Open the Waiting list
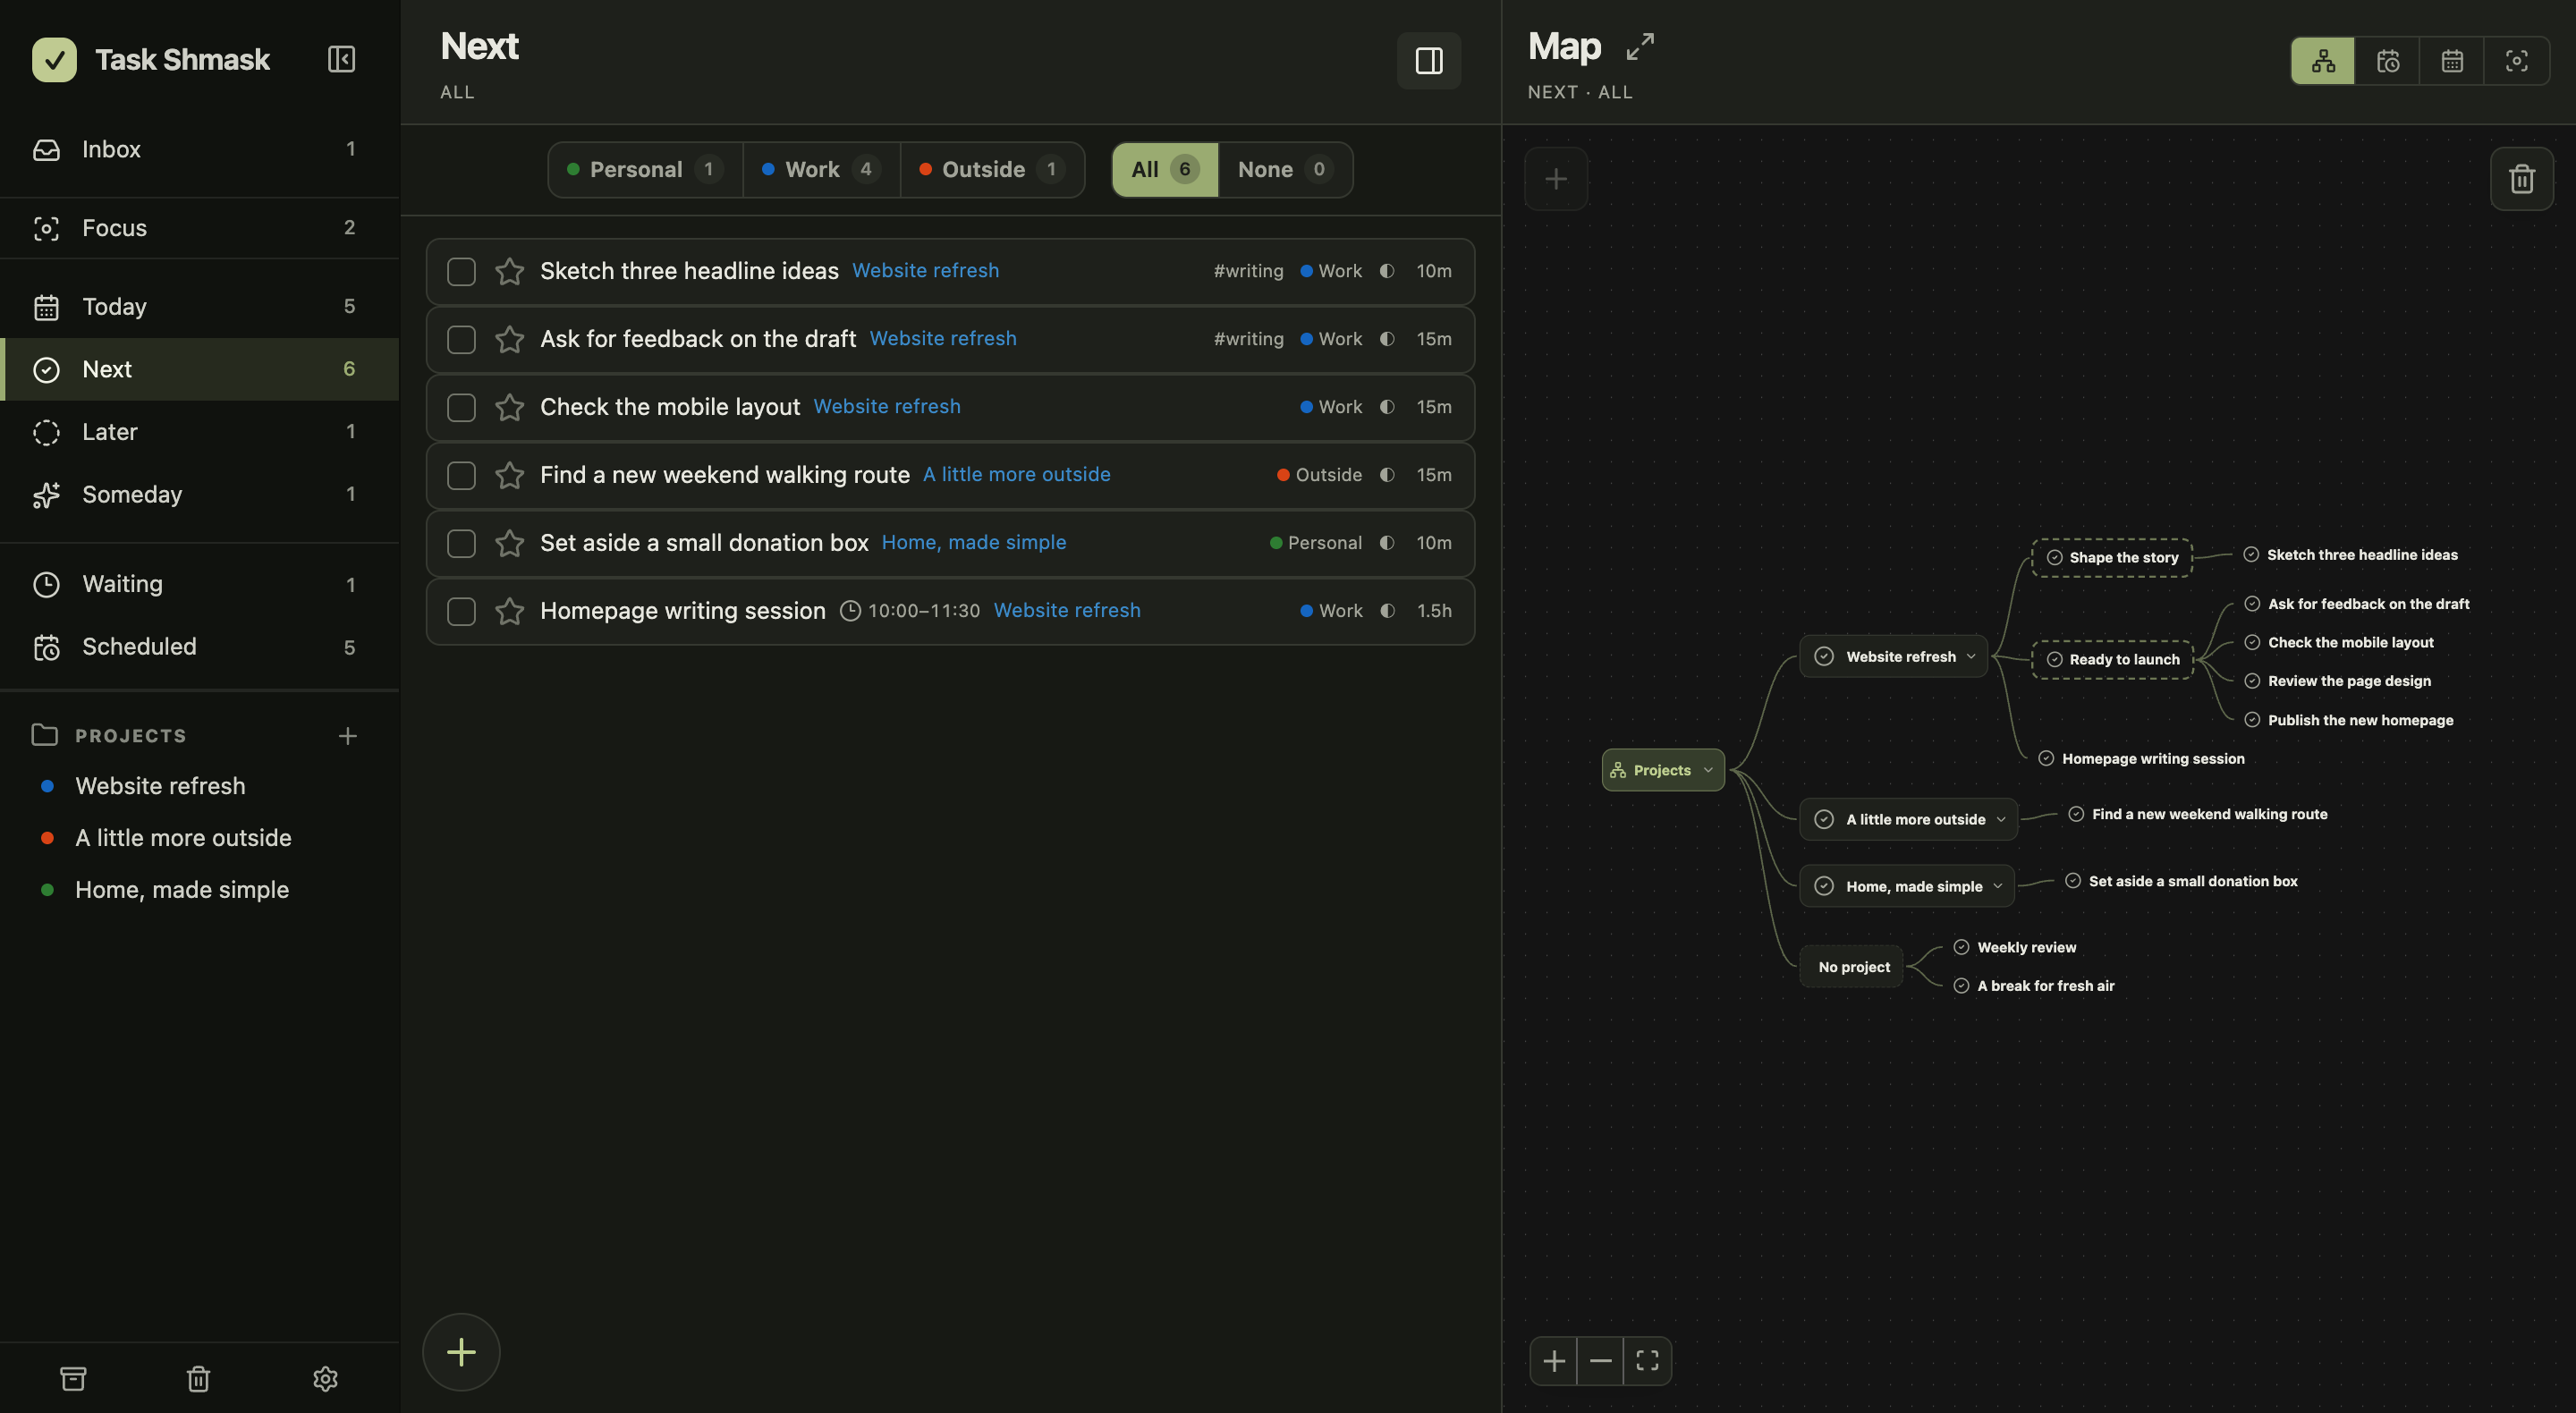Screen dimensions: 2576x1413 (x=199, y=584)
